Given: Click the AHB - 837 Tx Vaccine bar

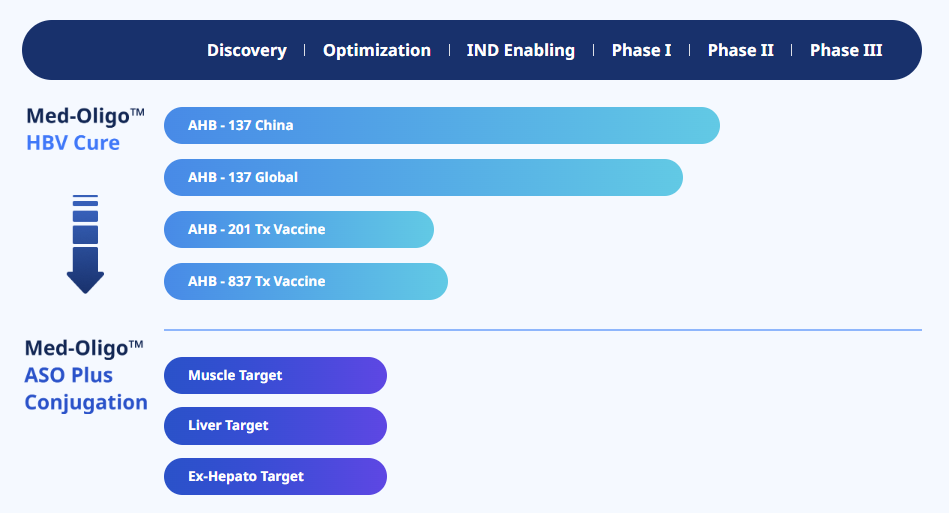Looking at the screenshot, I should [306, 281].
